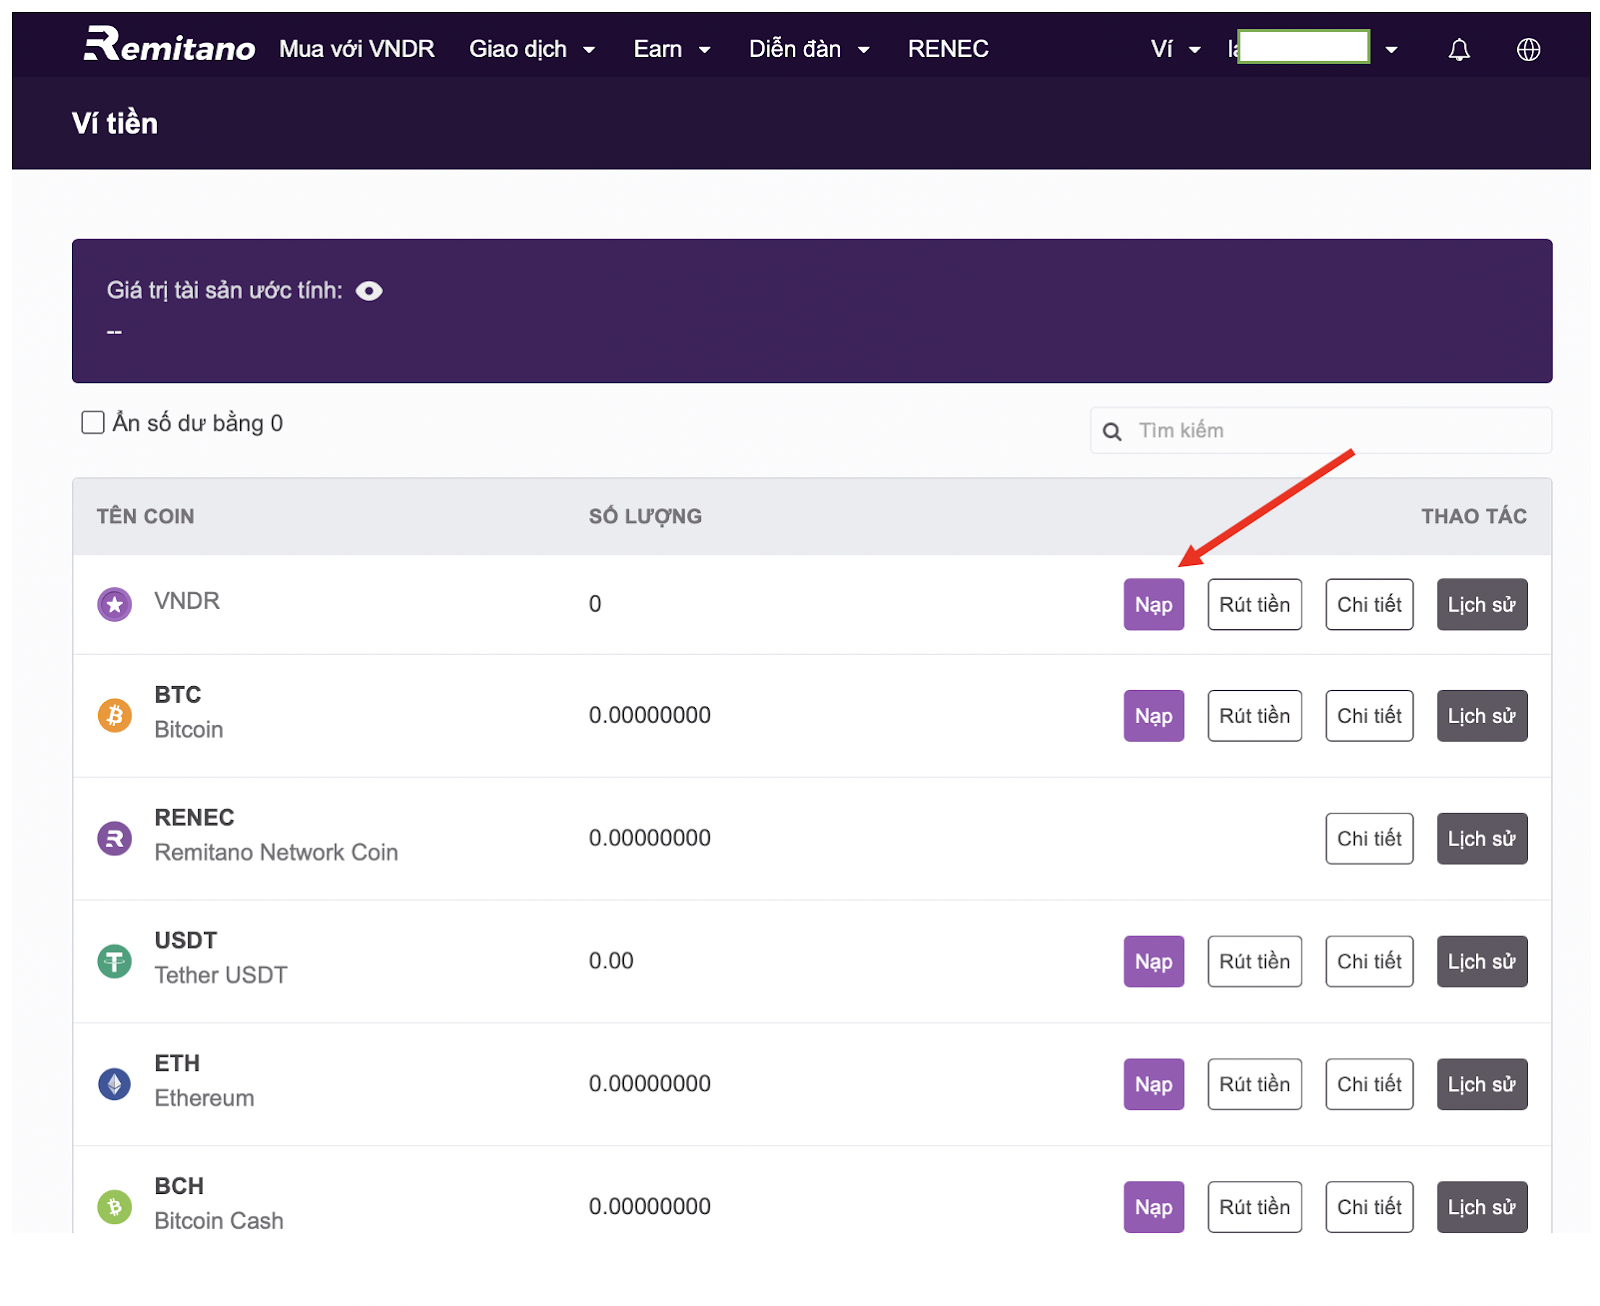Click Nạp for BCH
The image size is (1600, 1306).
tap(1154, 1207)
